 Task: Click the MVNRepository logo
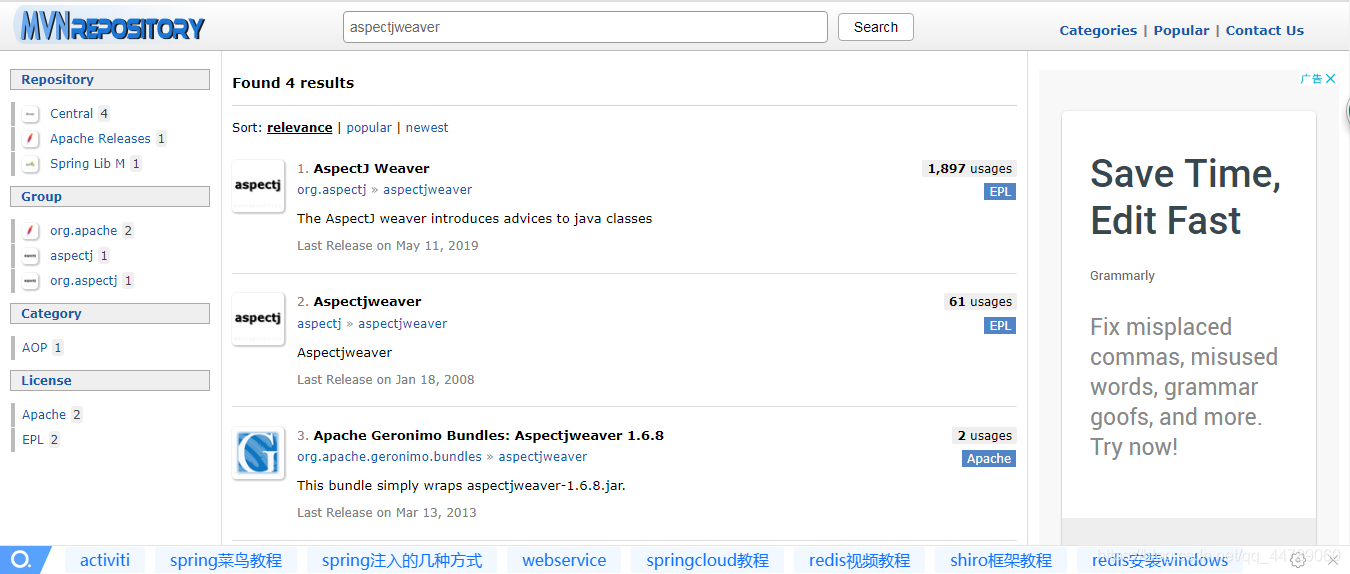tap(110, 27)
